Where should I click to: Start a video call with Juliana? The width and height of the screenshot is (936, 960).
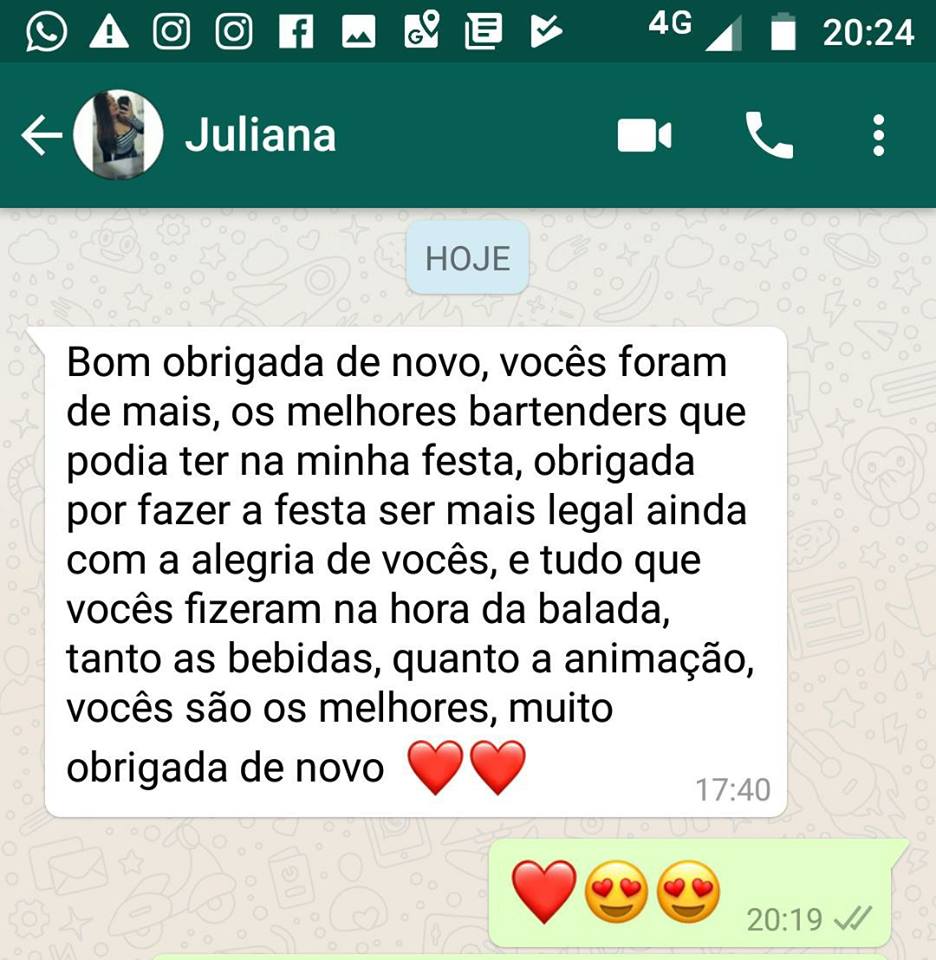(645, 135)
